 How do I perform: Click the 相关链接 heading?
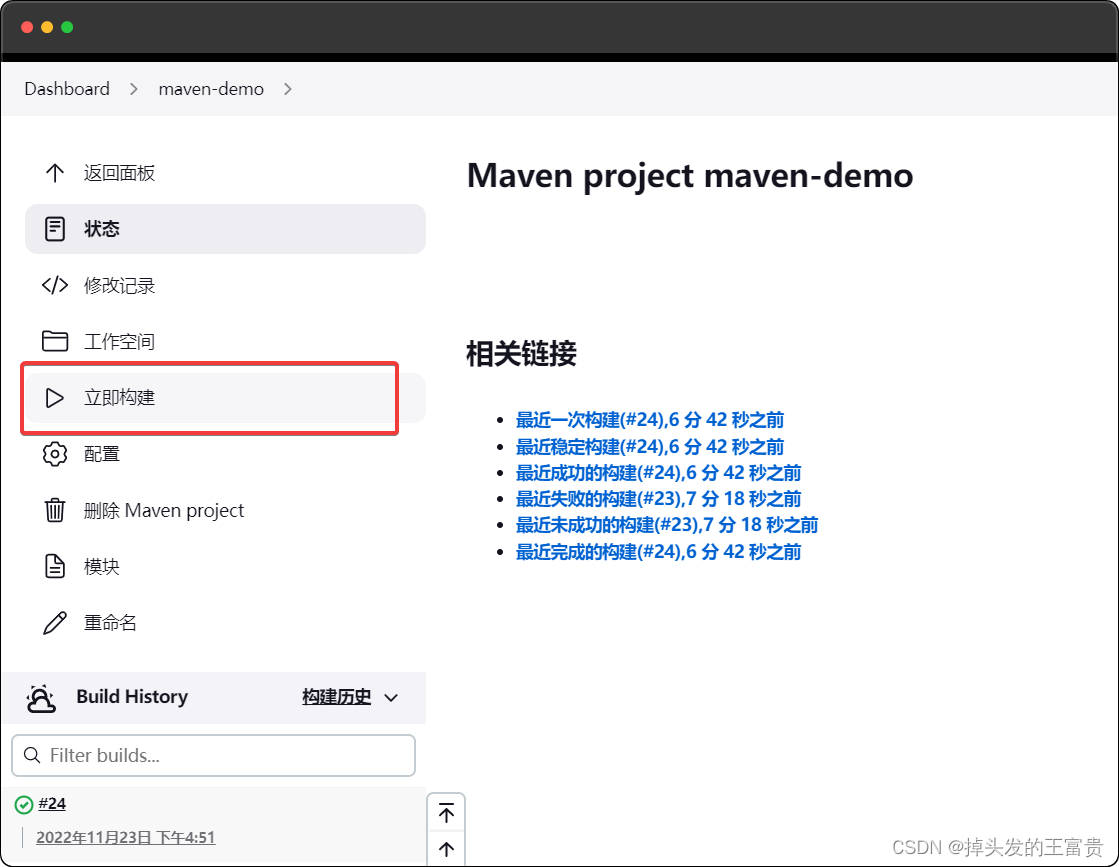(521, 353)
